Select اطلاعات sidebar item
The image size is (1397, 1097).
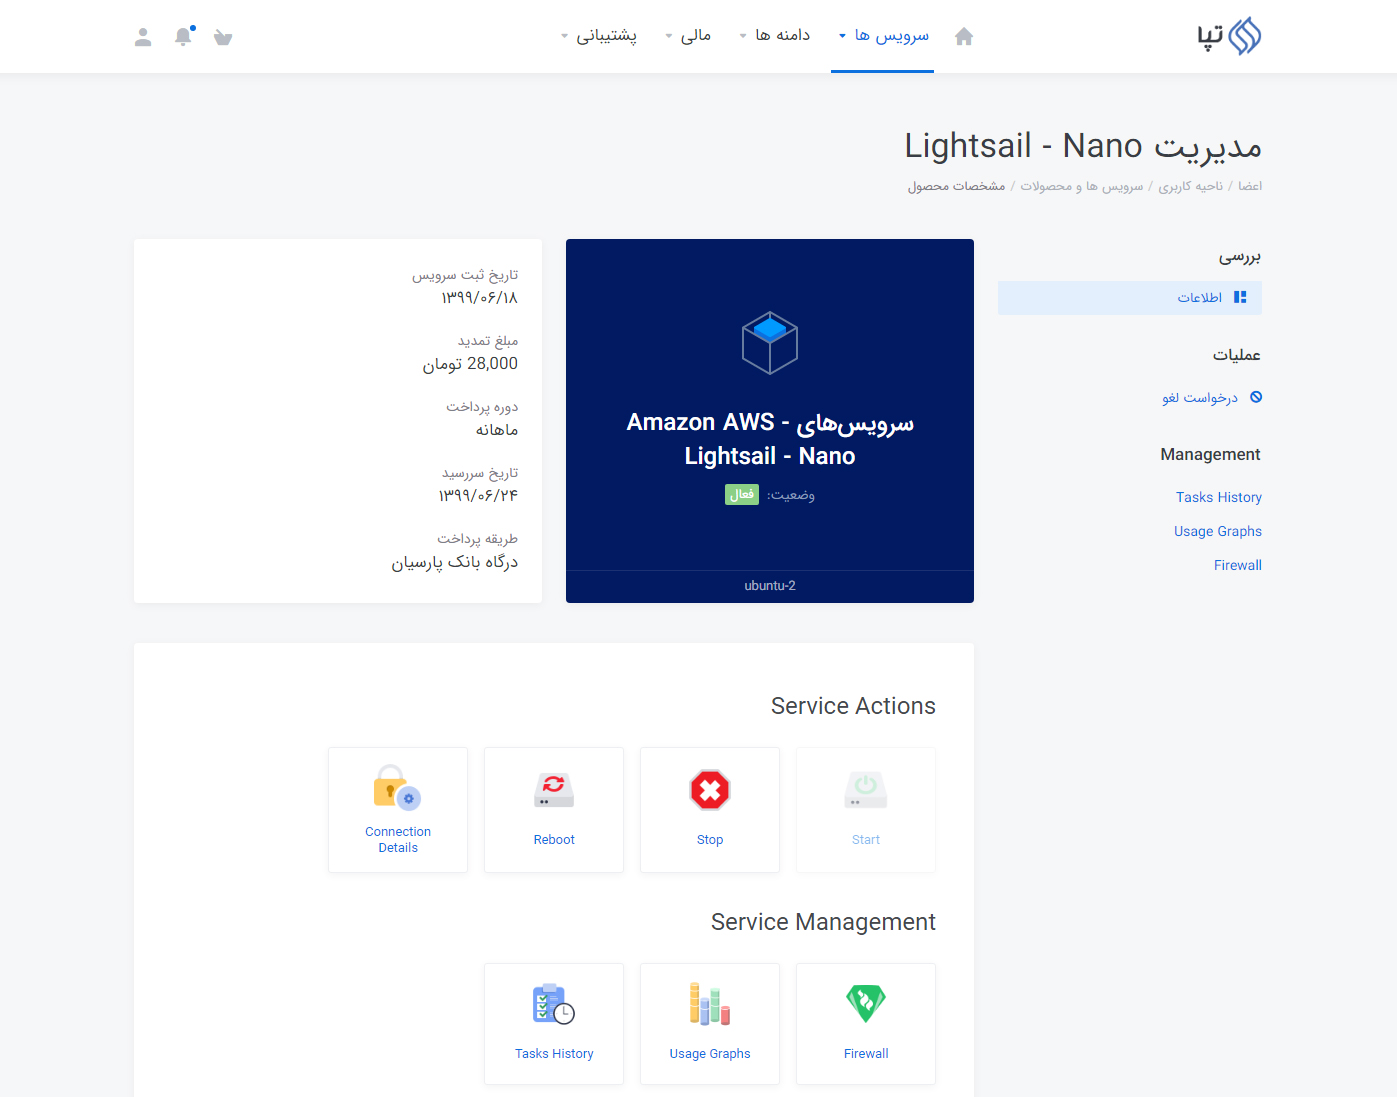[1130, 298]
